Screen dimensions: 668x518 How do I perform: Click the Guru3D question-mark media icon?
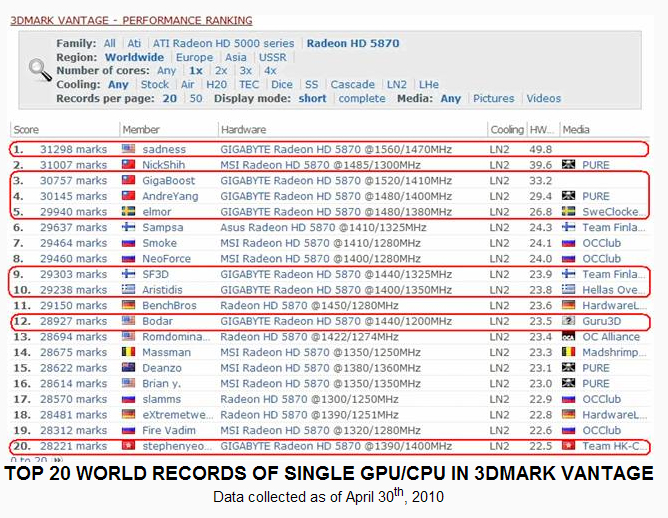tap(568, 321)
